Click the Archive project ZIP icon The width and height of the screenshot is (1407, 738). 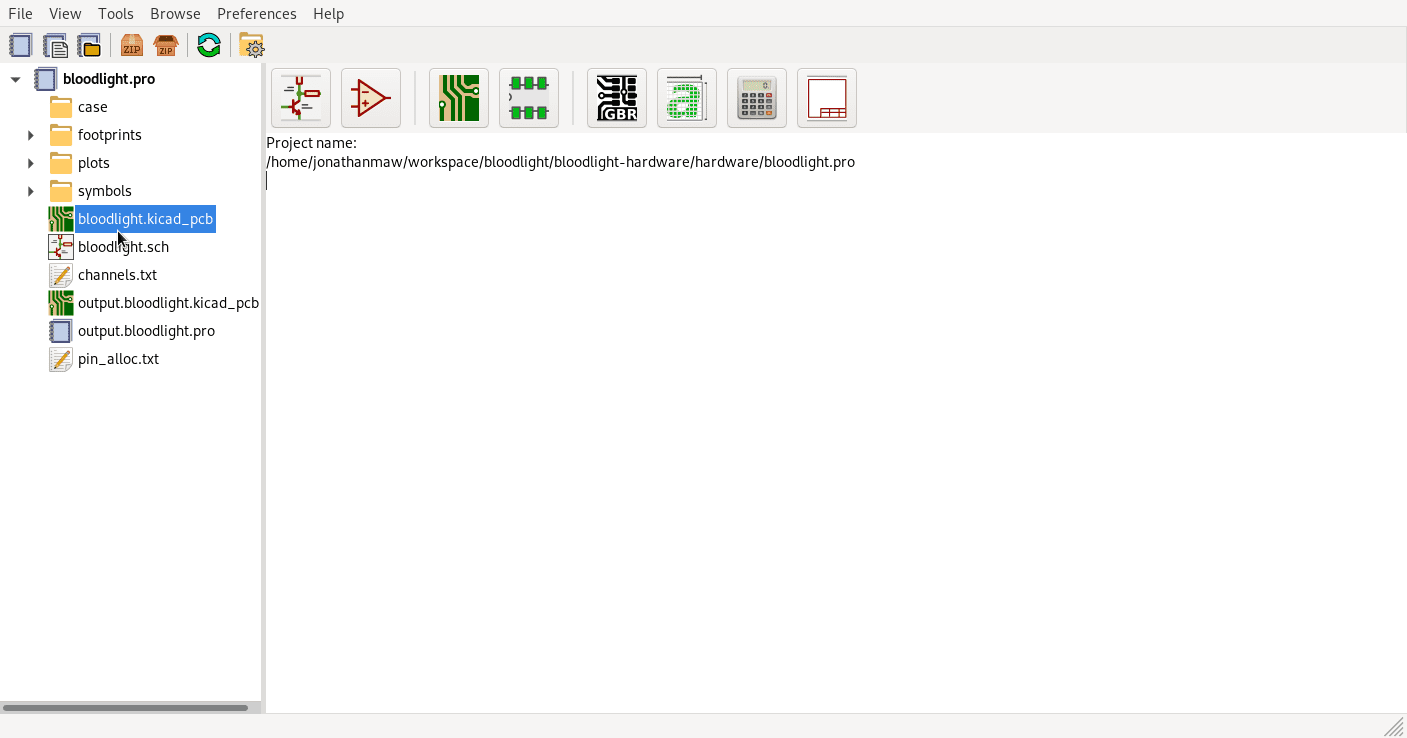[x=132, y=45]
